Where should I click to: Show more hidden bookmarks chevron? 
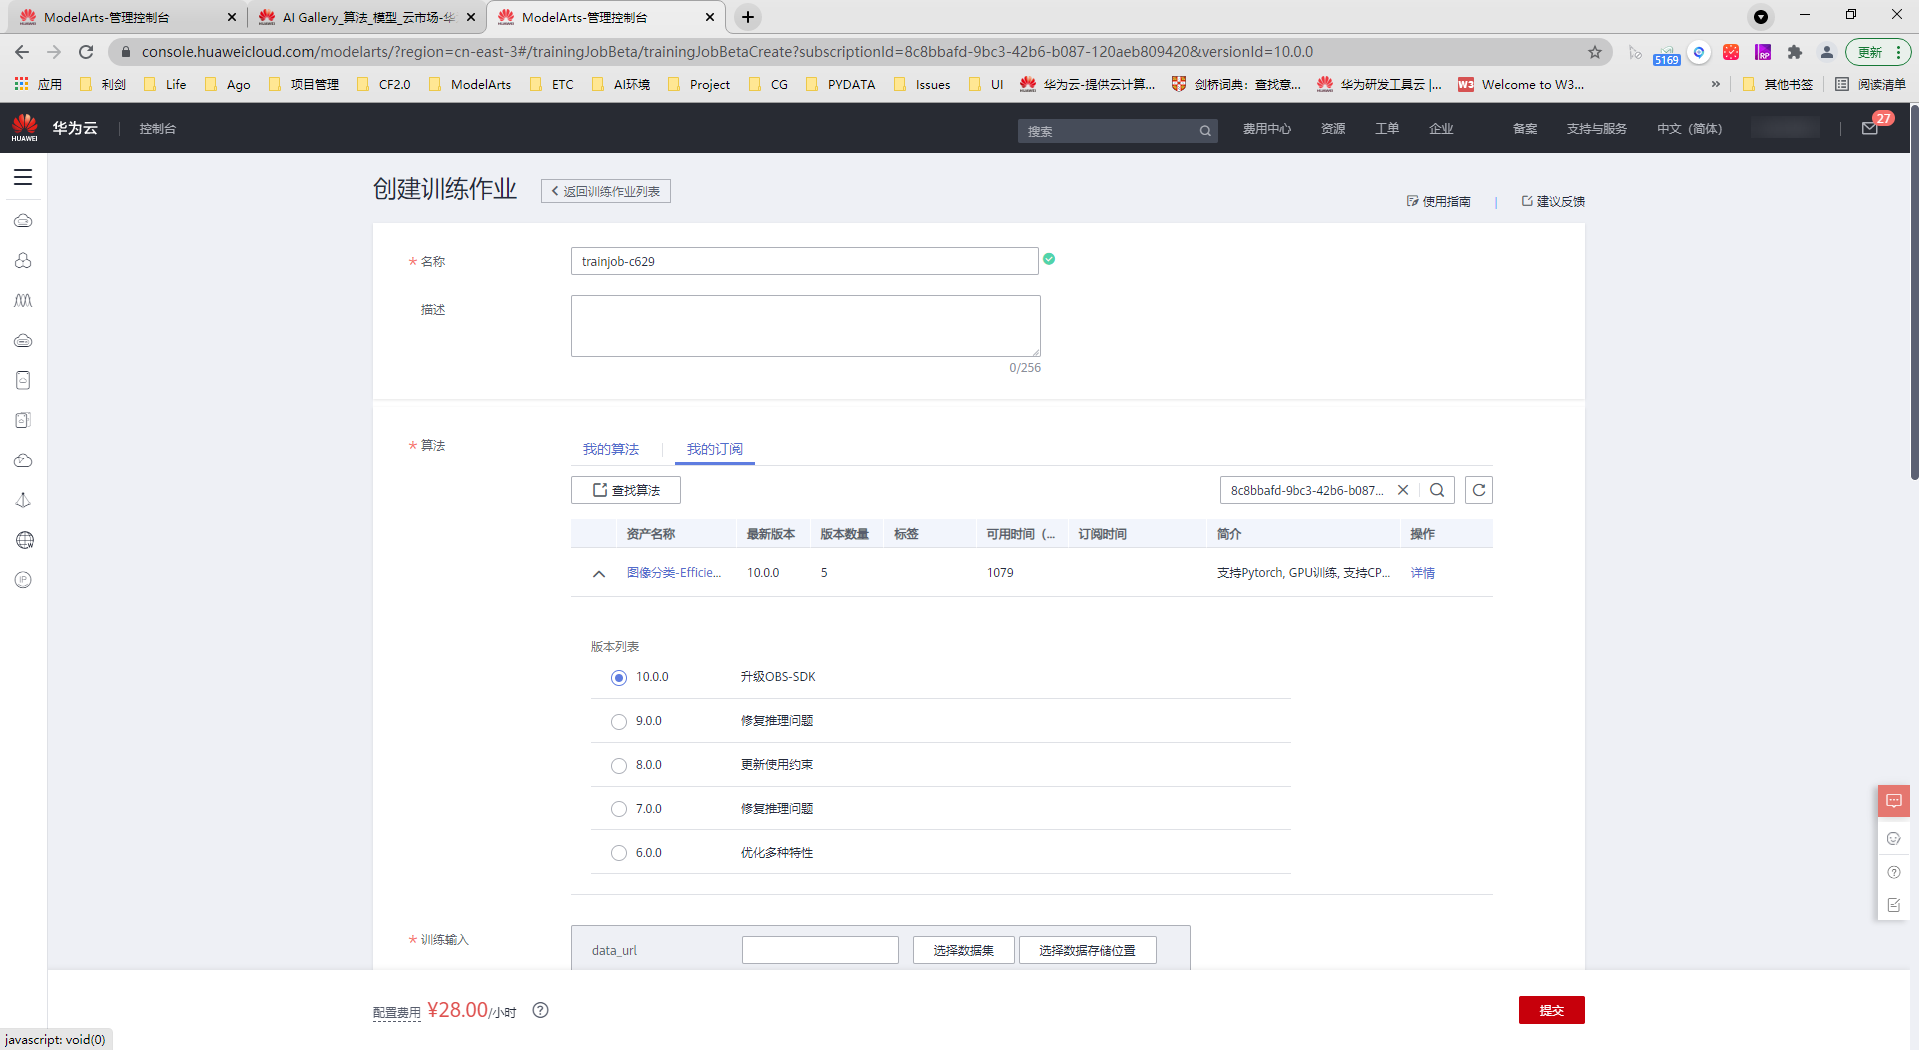click(1716, 85)
